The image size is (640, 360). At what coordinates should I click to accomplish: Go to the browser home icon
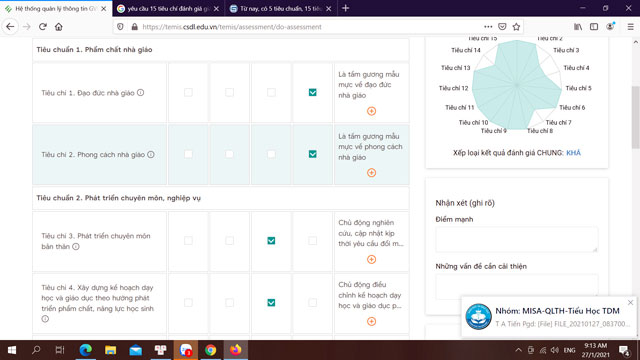[59, 27]
